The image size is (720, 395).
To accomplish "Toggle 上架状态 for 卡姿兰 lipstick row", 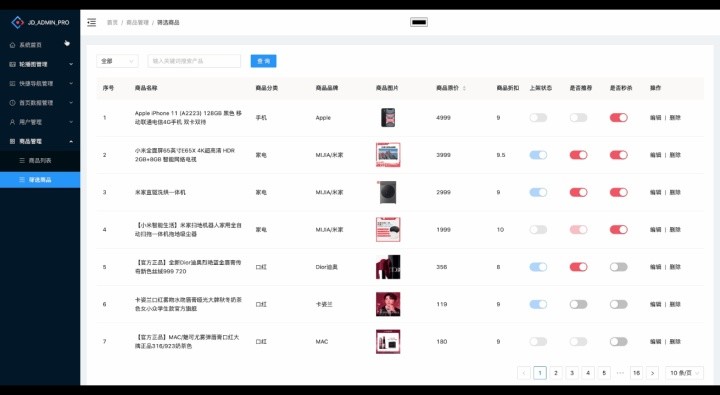I will coord(538,304).
